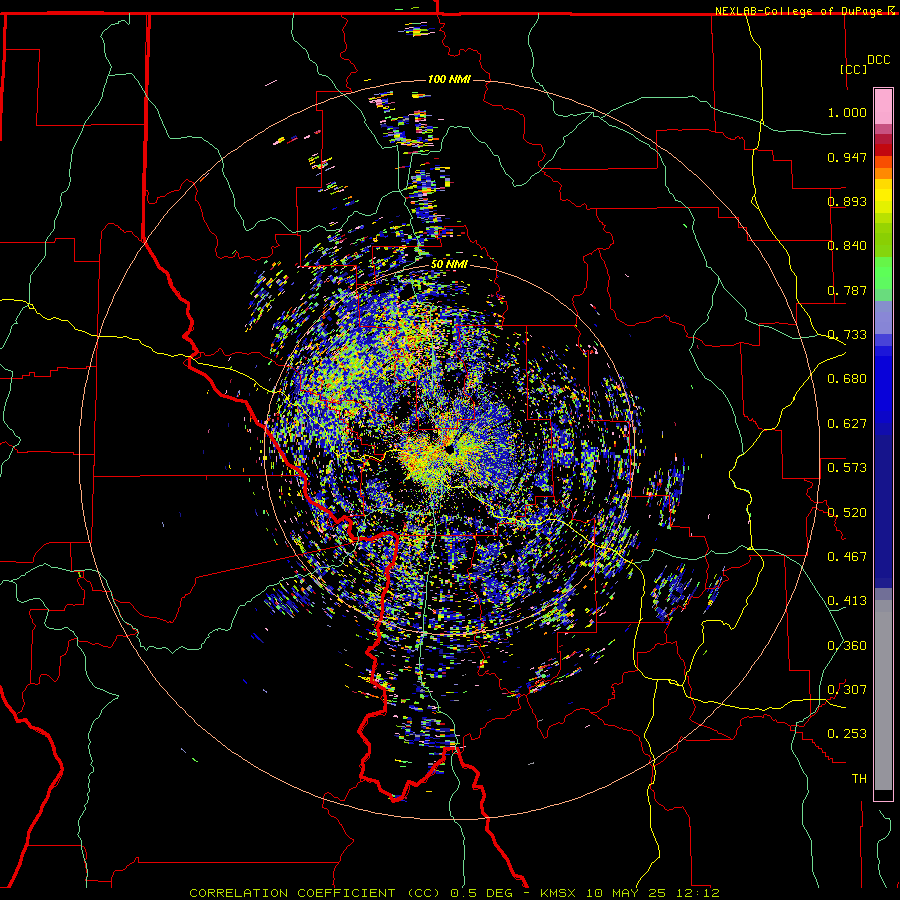Select the 0.627 legend value
This screenshot has width=900, height=900.
[x=847, y=424]
